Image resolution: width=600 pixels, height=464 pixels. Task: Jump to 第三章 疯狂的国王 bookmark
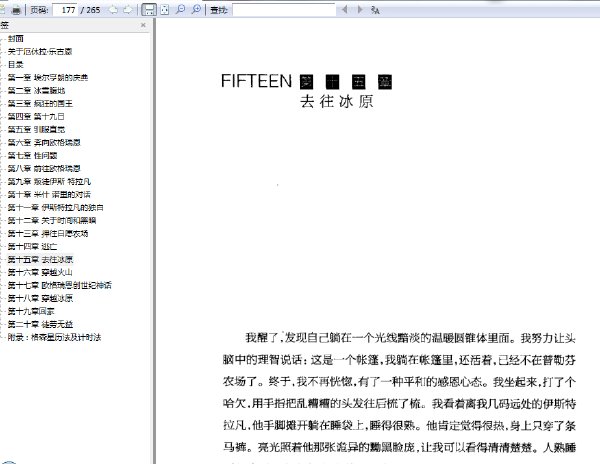click(40, 104)
